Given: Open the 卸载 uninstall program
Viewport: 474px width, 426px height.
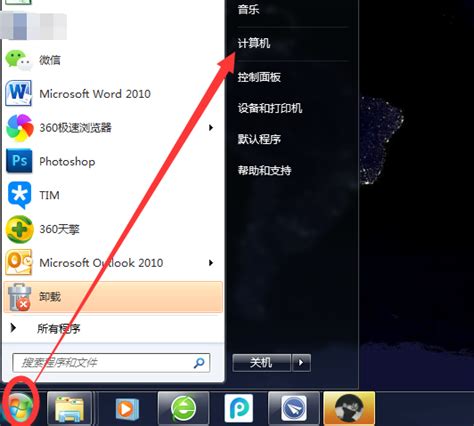Looking at the screenshot, I should tap(113, 297).
